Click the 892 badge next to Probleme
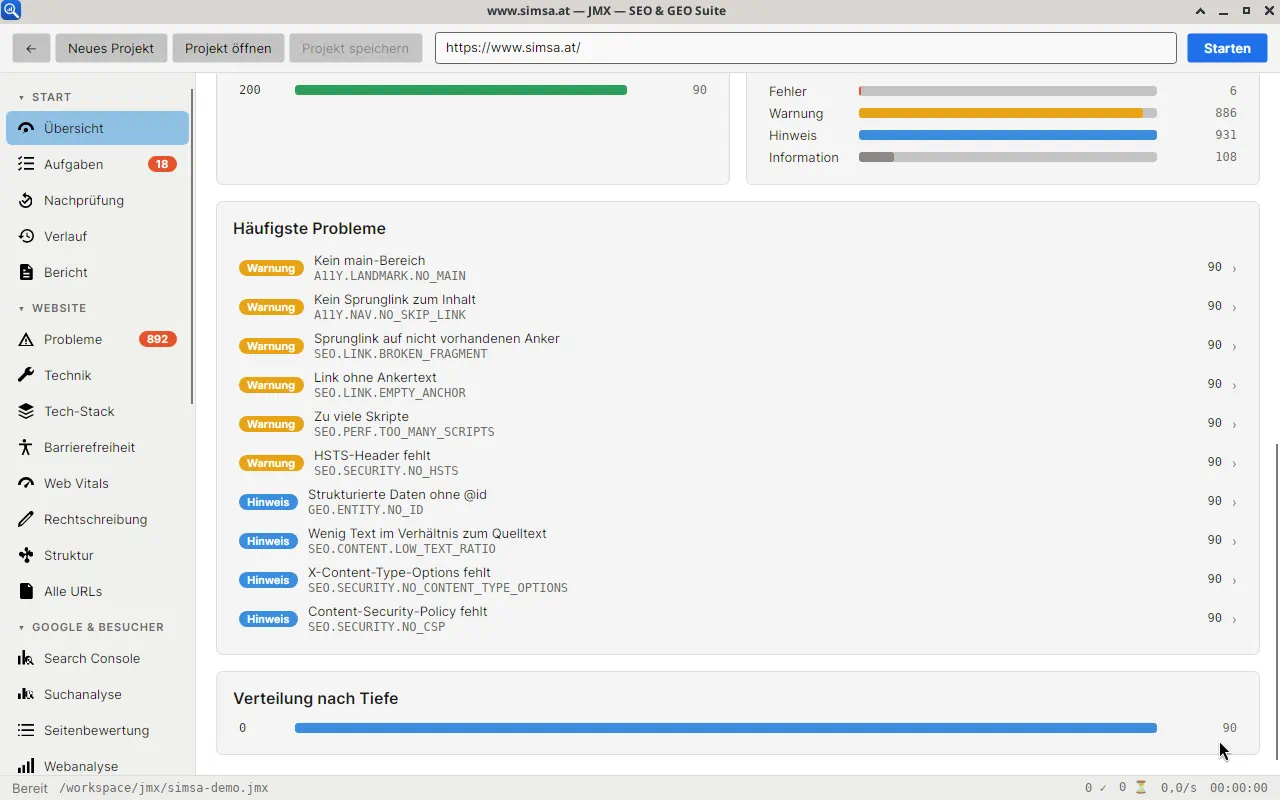 (x=158, y=339)
